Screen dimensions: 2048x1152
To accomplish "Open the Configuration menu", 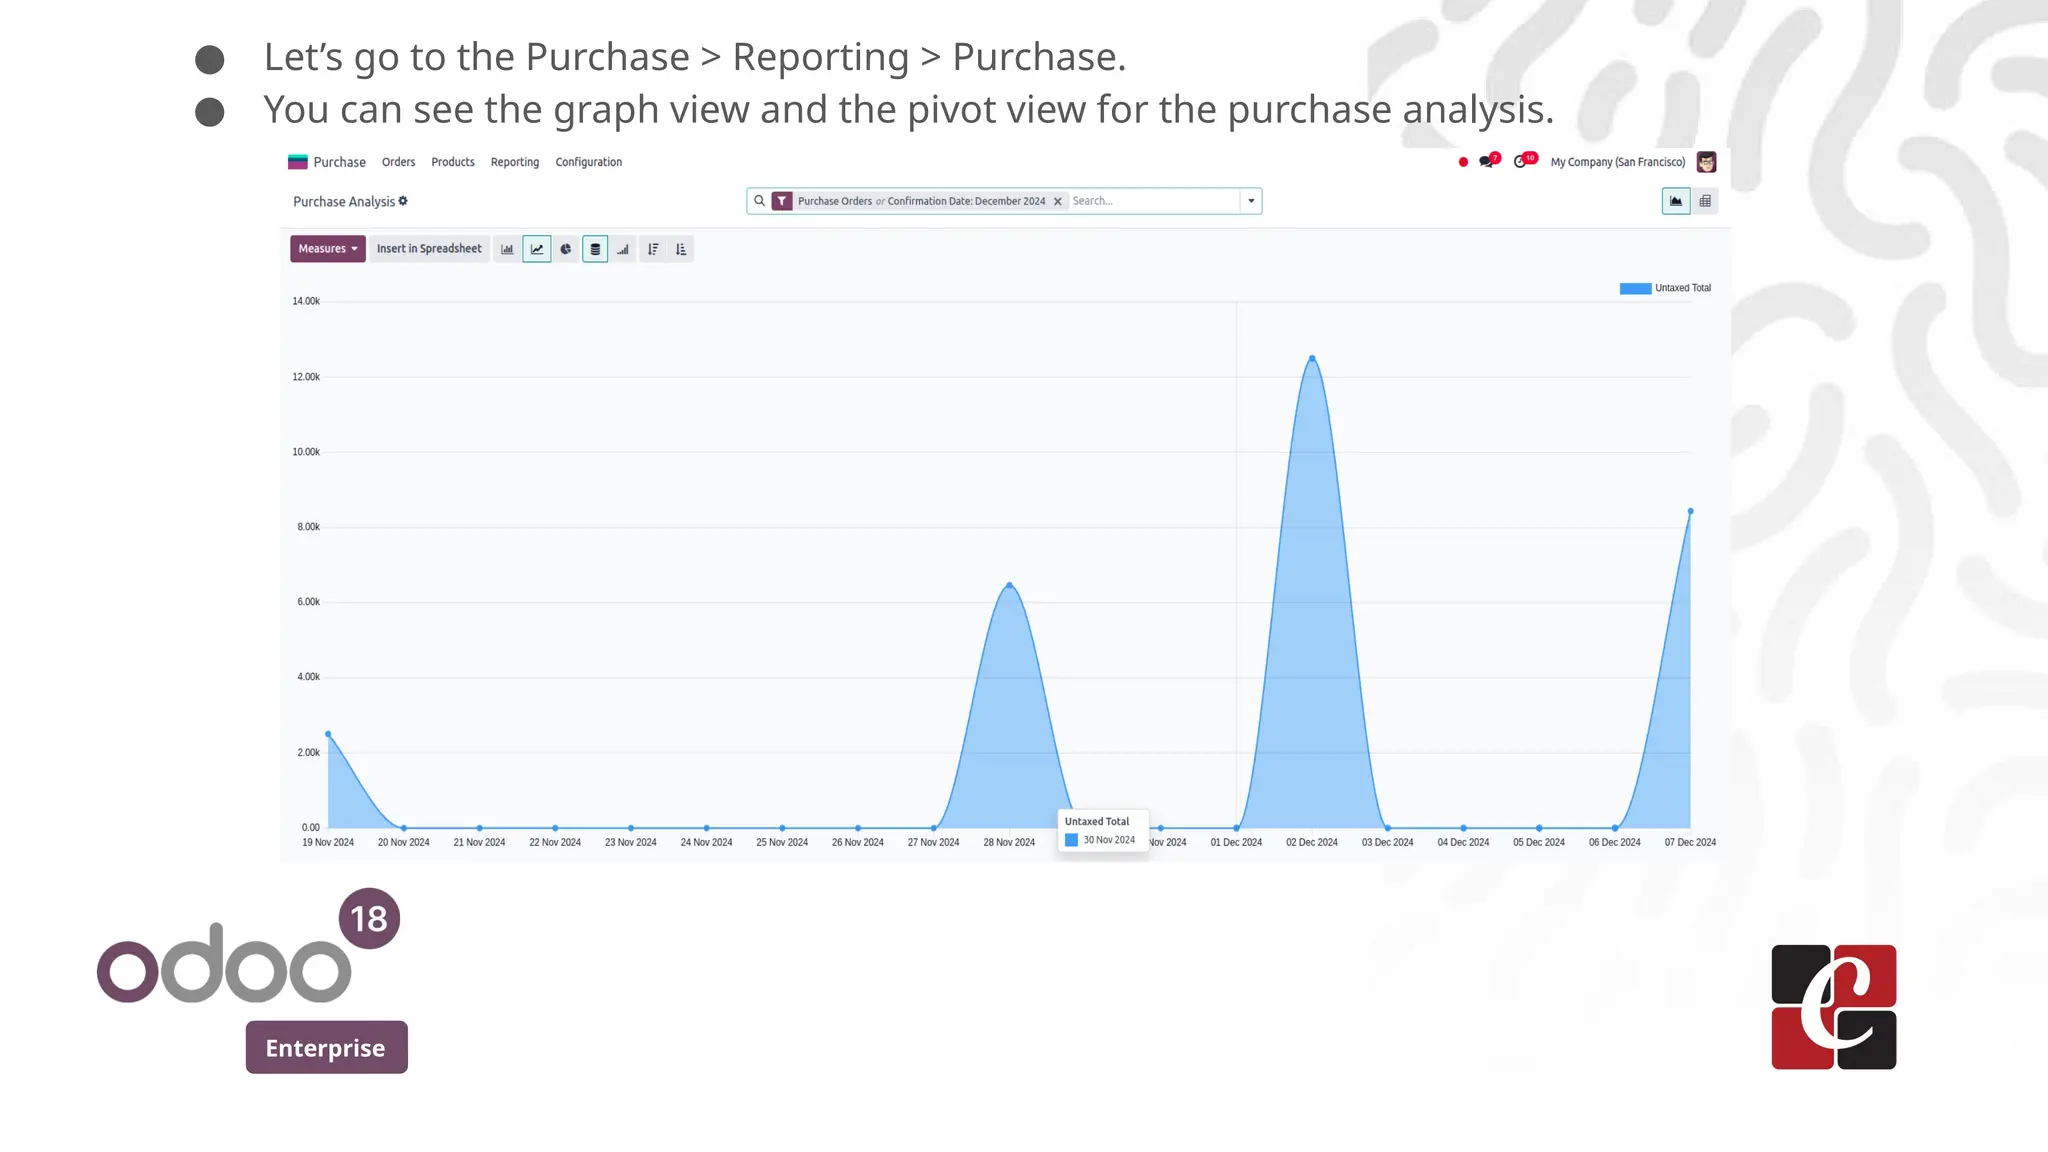I will click(x=589, y=162).
